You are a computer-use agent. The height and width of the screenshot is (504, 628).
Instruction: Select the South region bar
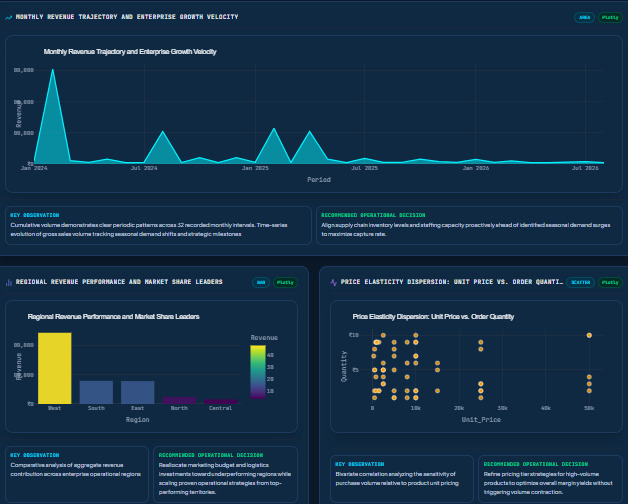(96, 392)
